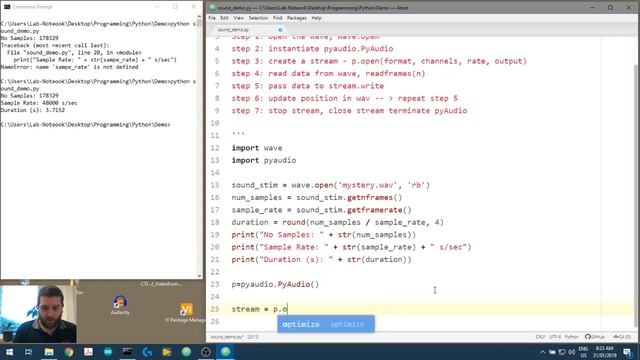
Task: Open Atom's Edit menu
Action: 224,18
